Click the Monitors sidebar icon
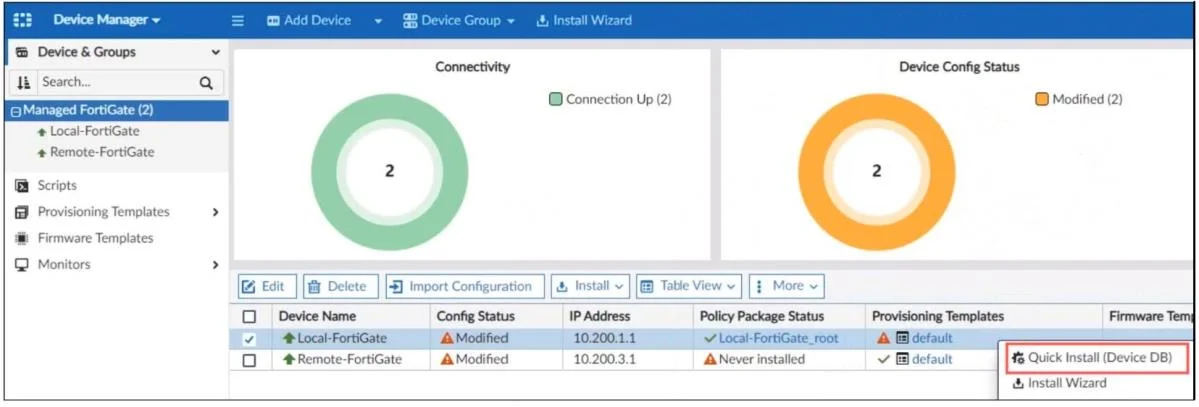 [x=22, y=265]
